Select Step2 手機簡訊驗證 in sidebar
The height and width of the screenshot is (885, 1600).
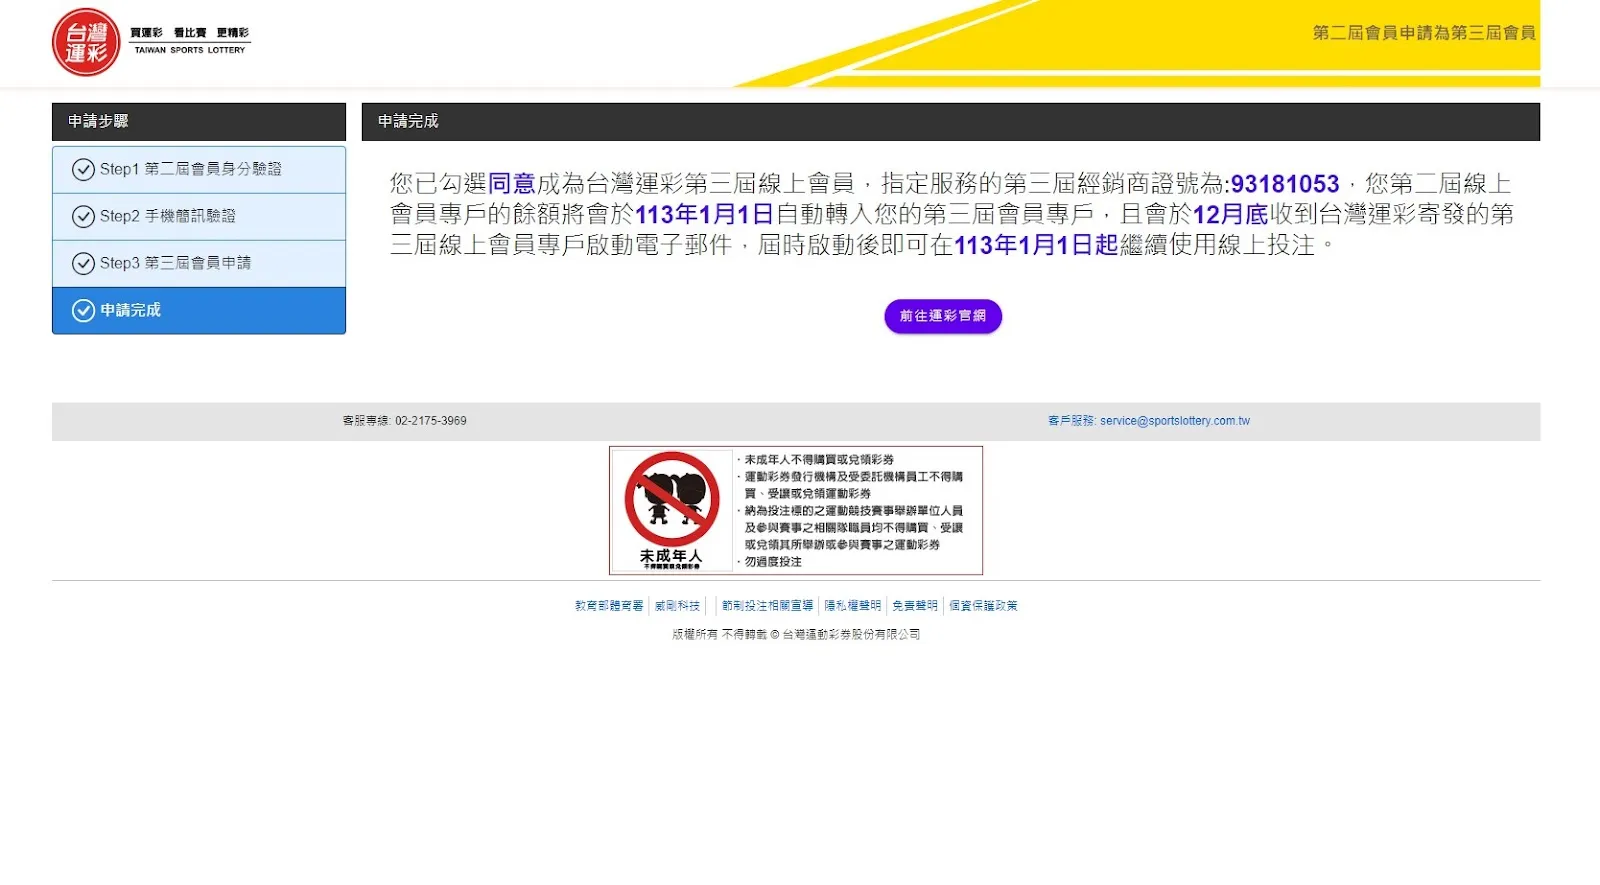click(x=199, y=217)
